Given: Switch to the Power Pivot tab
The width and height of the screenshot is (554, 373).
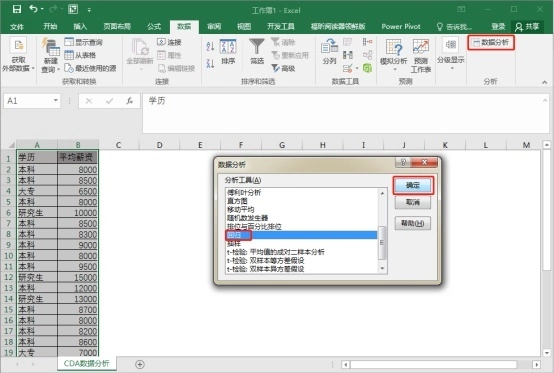Looking at the screenshot, I should coord(401,26).
